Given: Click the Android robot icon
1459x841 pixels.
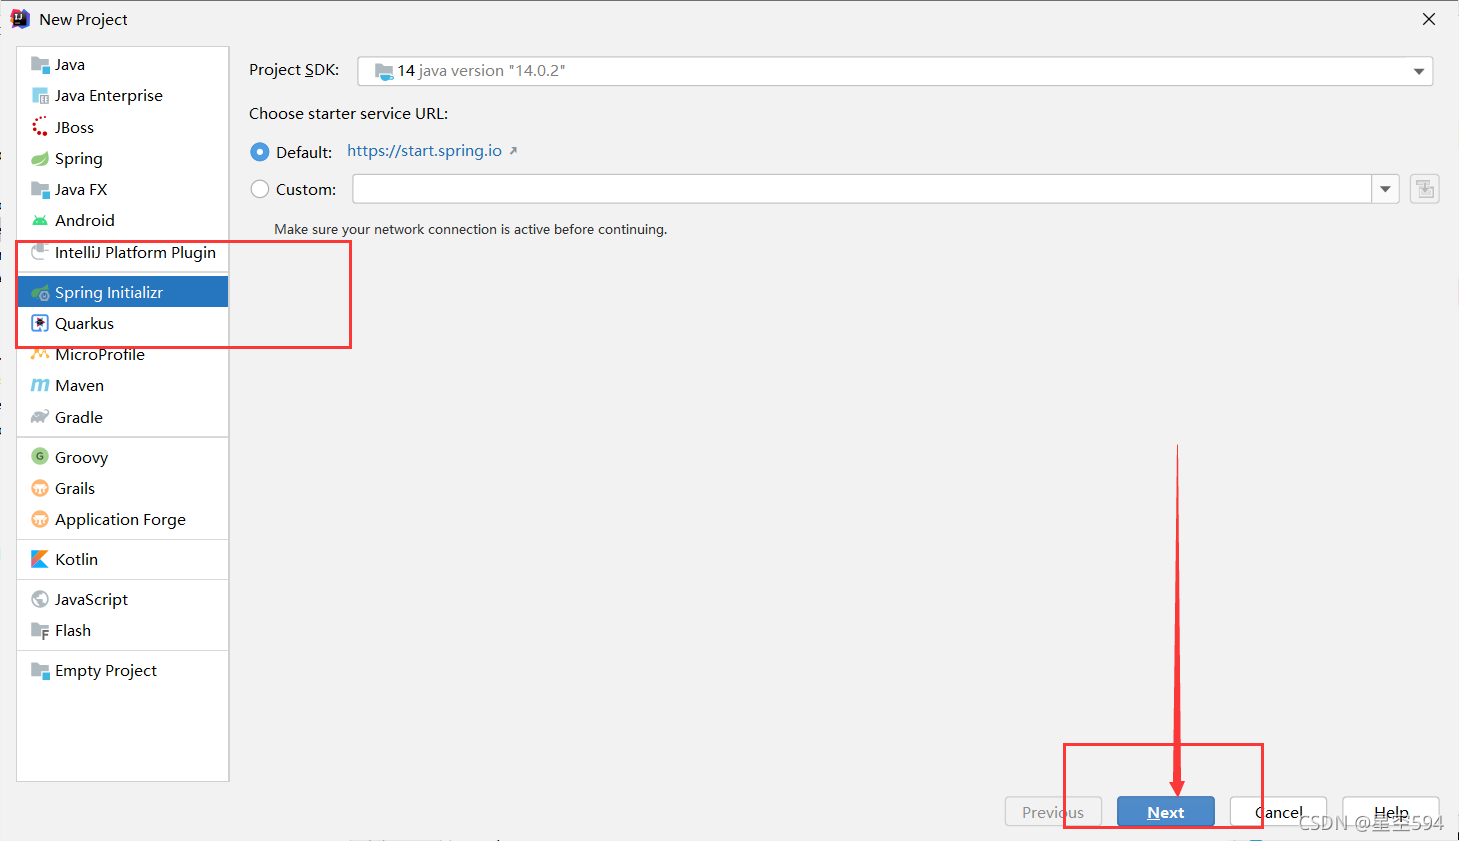Looking at the screenshot, I should click(x=40, y=221).
